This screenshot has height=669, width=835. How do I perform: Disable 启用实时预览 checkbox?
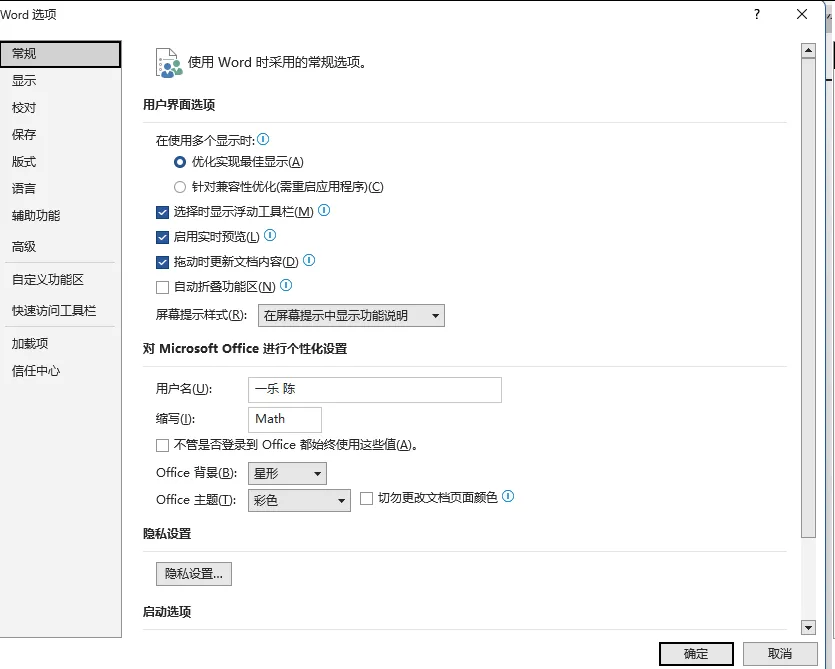click(x=162, y=238)
